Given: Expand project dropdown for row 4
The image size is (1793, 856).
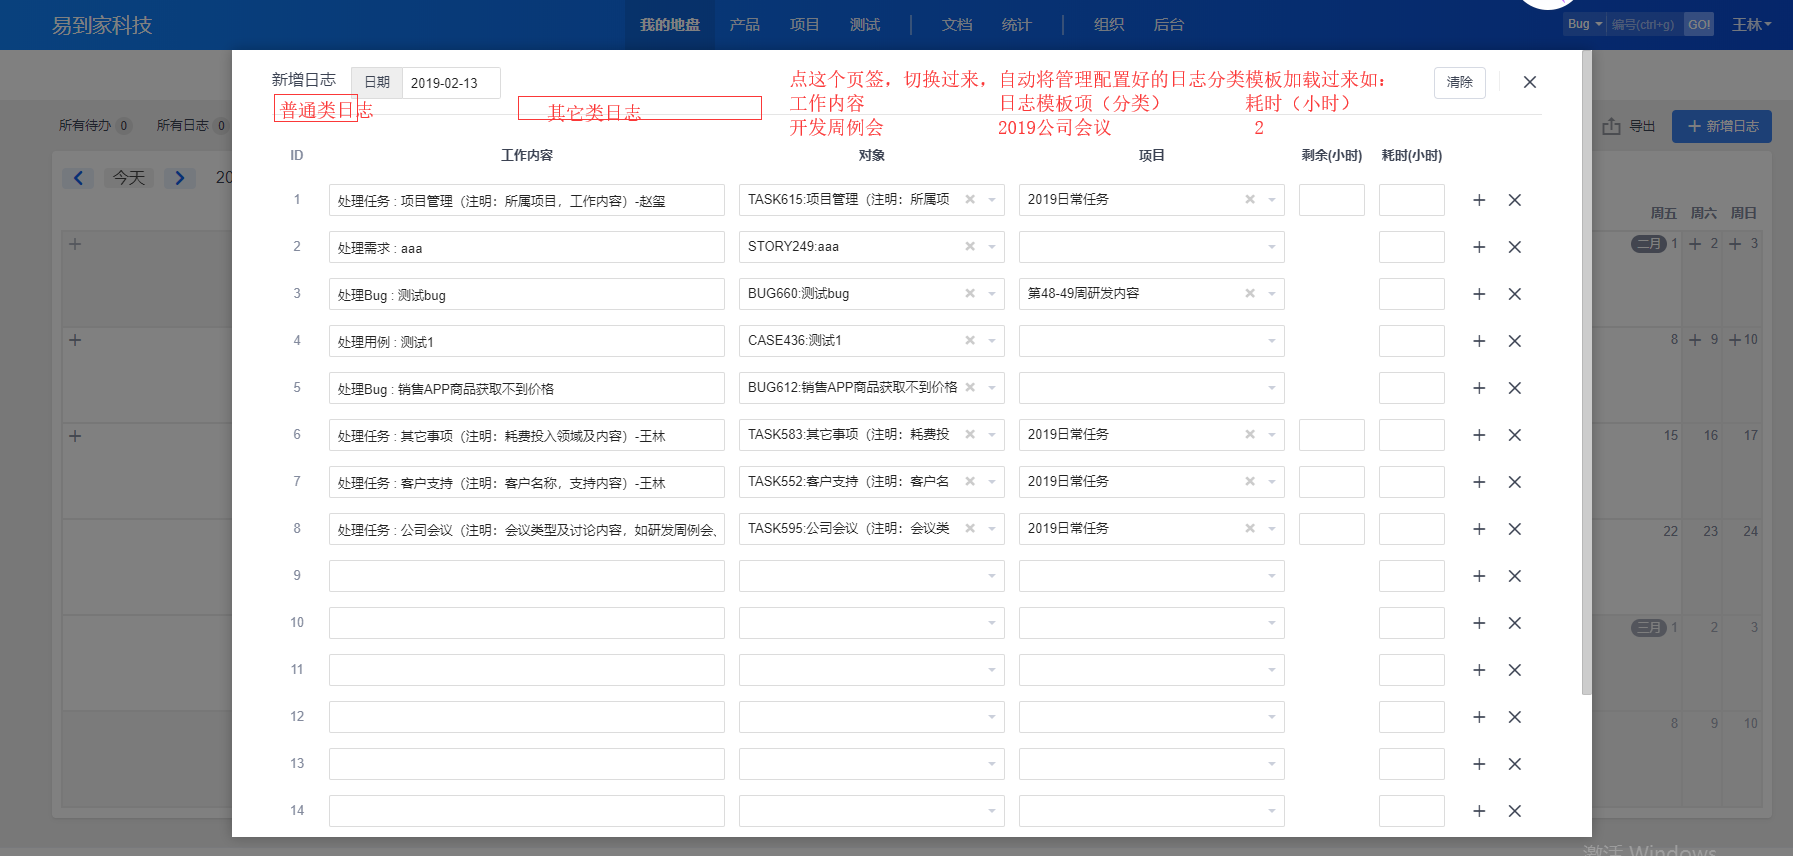Looking at the screenshot, I should (1271, 341).
